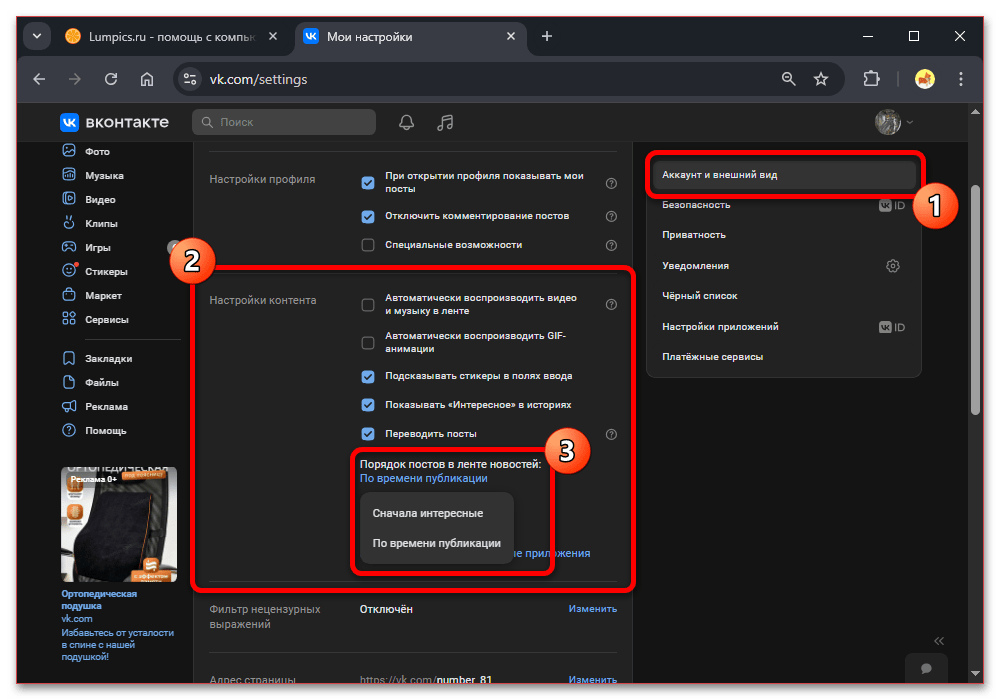
Task: Open the Ортопедическая подушка ad link
Action: coord(98,599)
